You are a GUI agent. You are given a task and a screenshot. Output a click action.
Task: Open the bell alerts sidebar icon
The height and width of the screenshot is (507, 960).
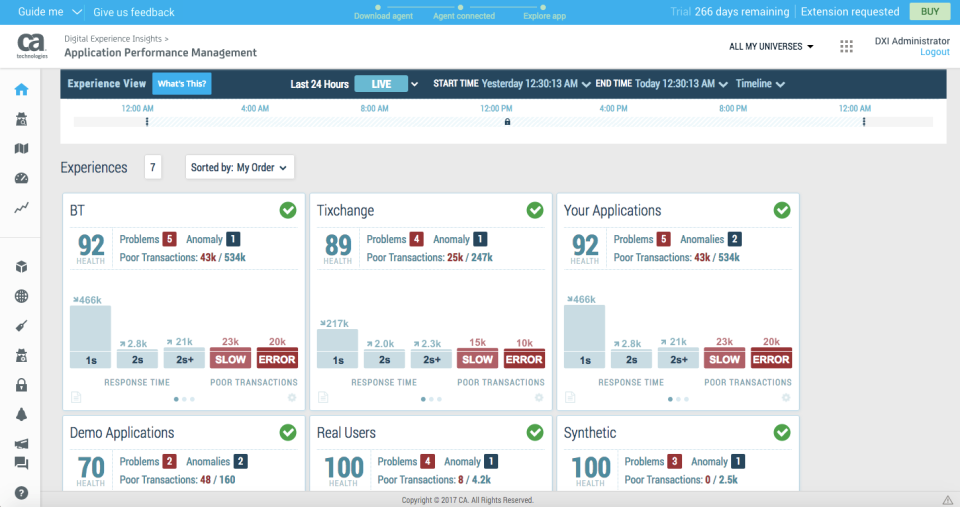21,415
